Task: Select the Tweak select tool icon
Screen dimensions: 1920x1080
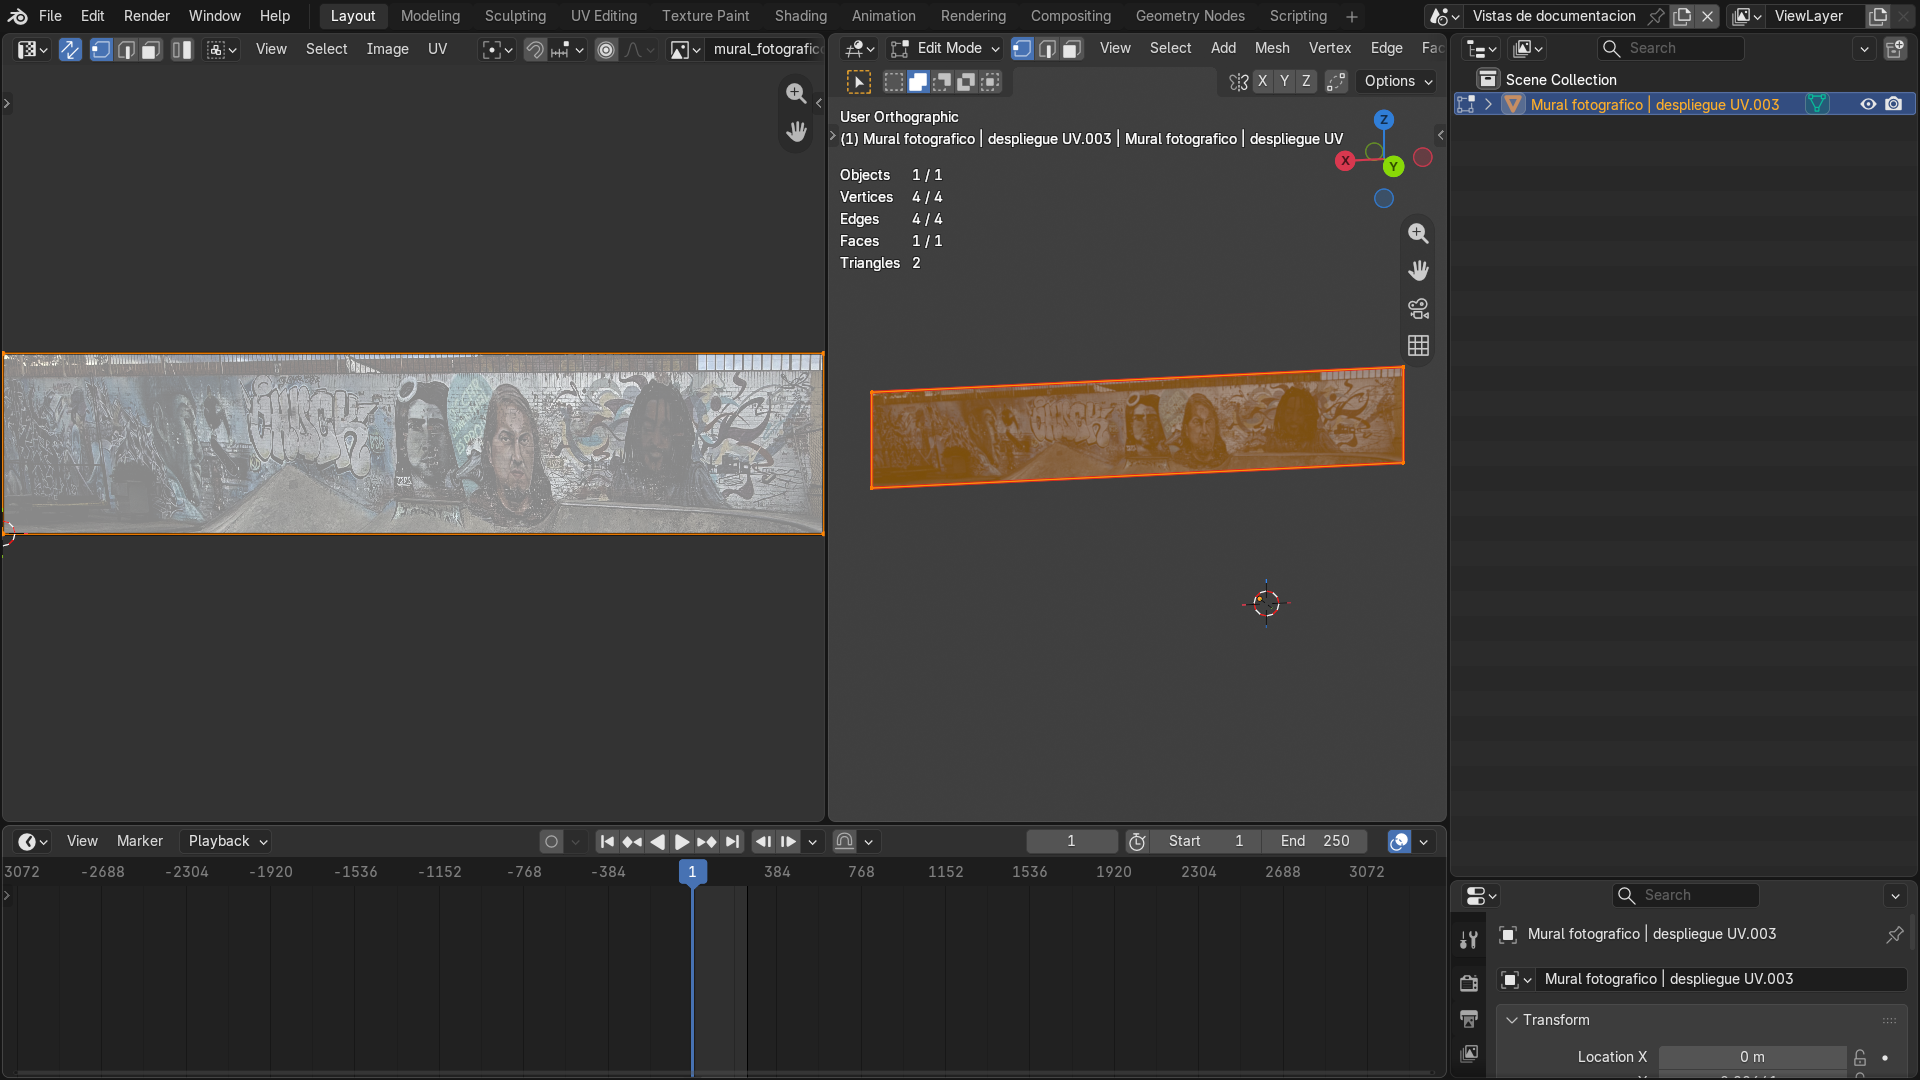Action: (x=858, y=81)
